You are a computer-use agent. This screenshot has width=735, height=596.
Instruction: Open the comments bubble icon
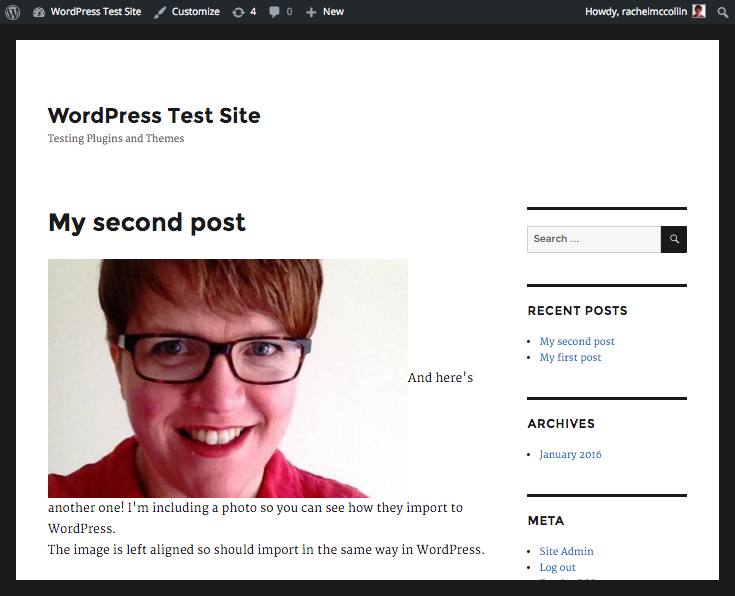click(274, 12)
